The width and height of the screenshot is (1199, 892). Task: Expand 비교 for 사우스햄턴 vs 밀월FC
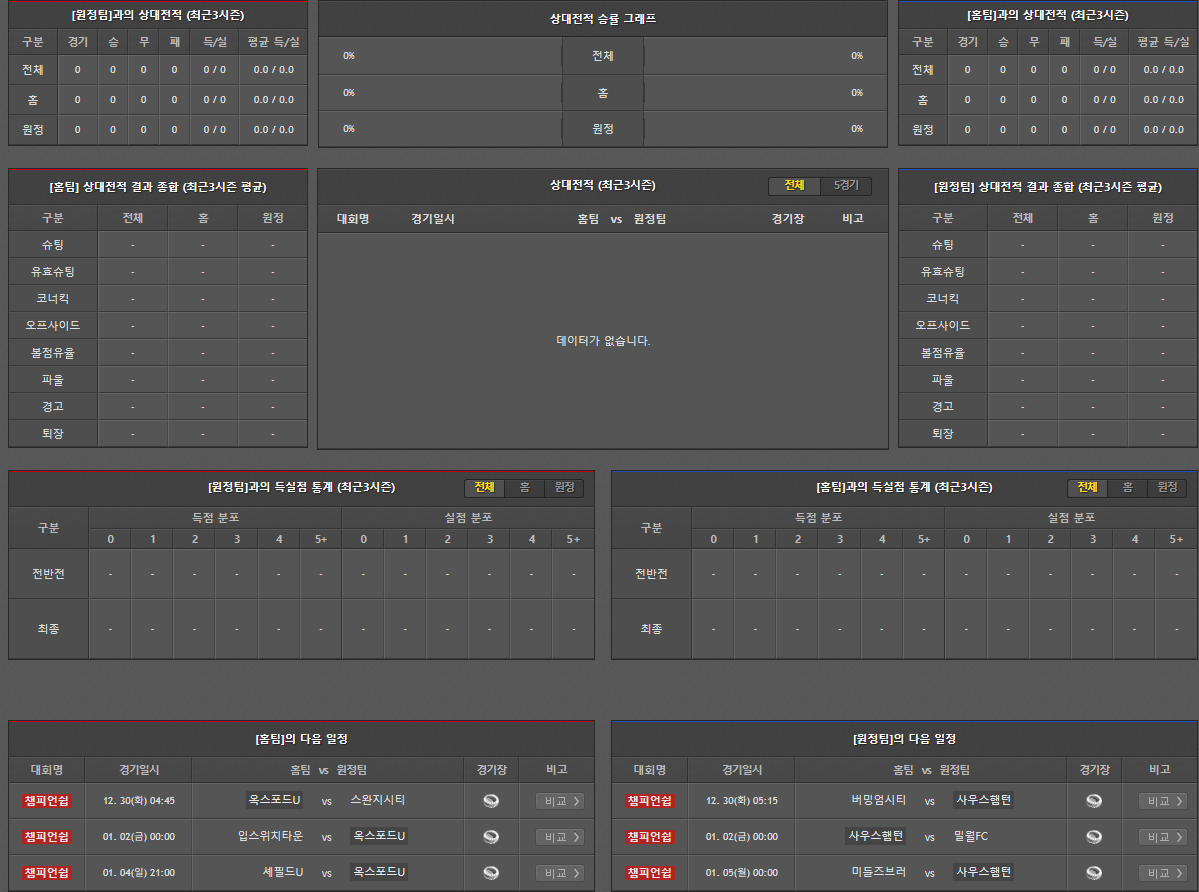pyautogui.click(x=1162, y=837)
